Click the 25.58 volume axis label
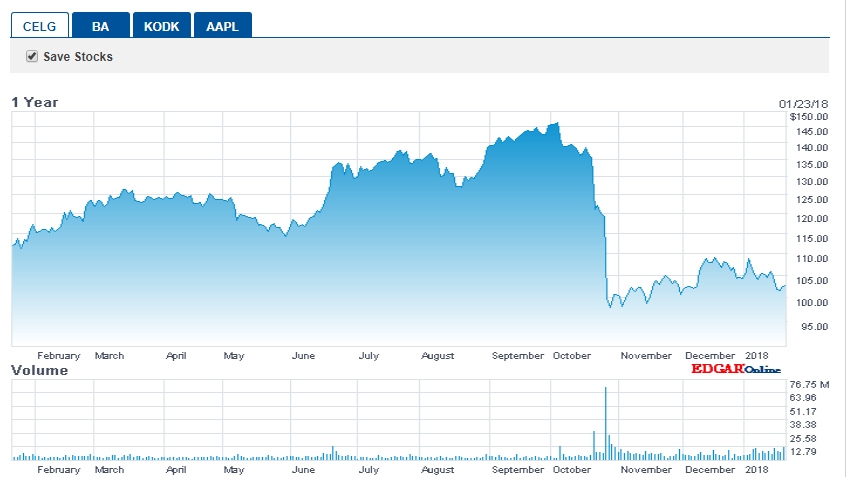 pos(803,438)
